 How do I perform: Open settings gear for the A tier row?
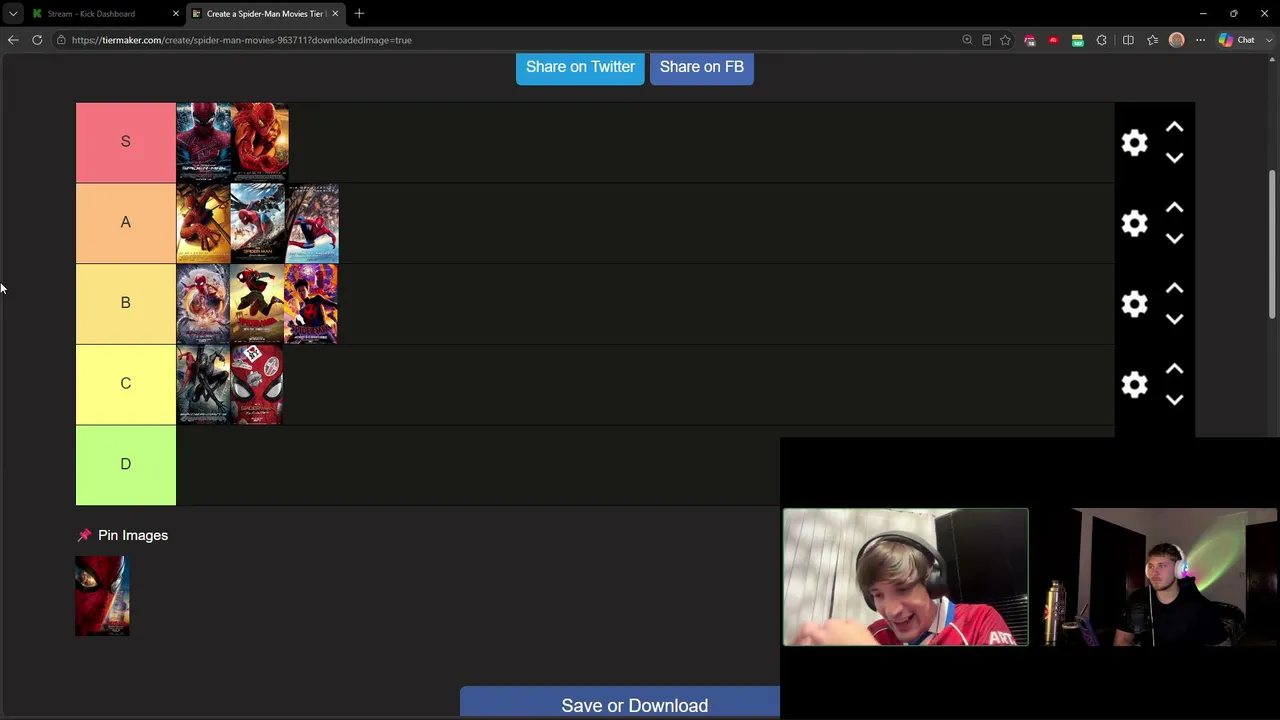[1134, 223]
